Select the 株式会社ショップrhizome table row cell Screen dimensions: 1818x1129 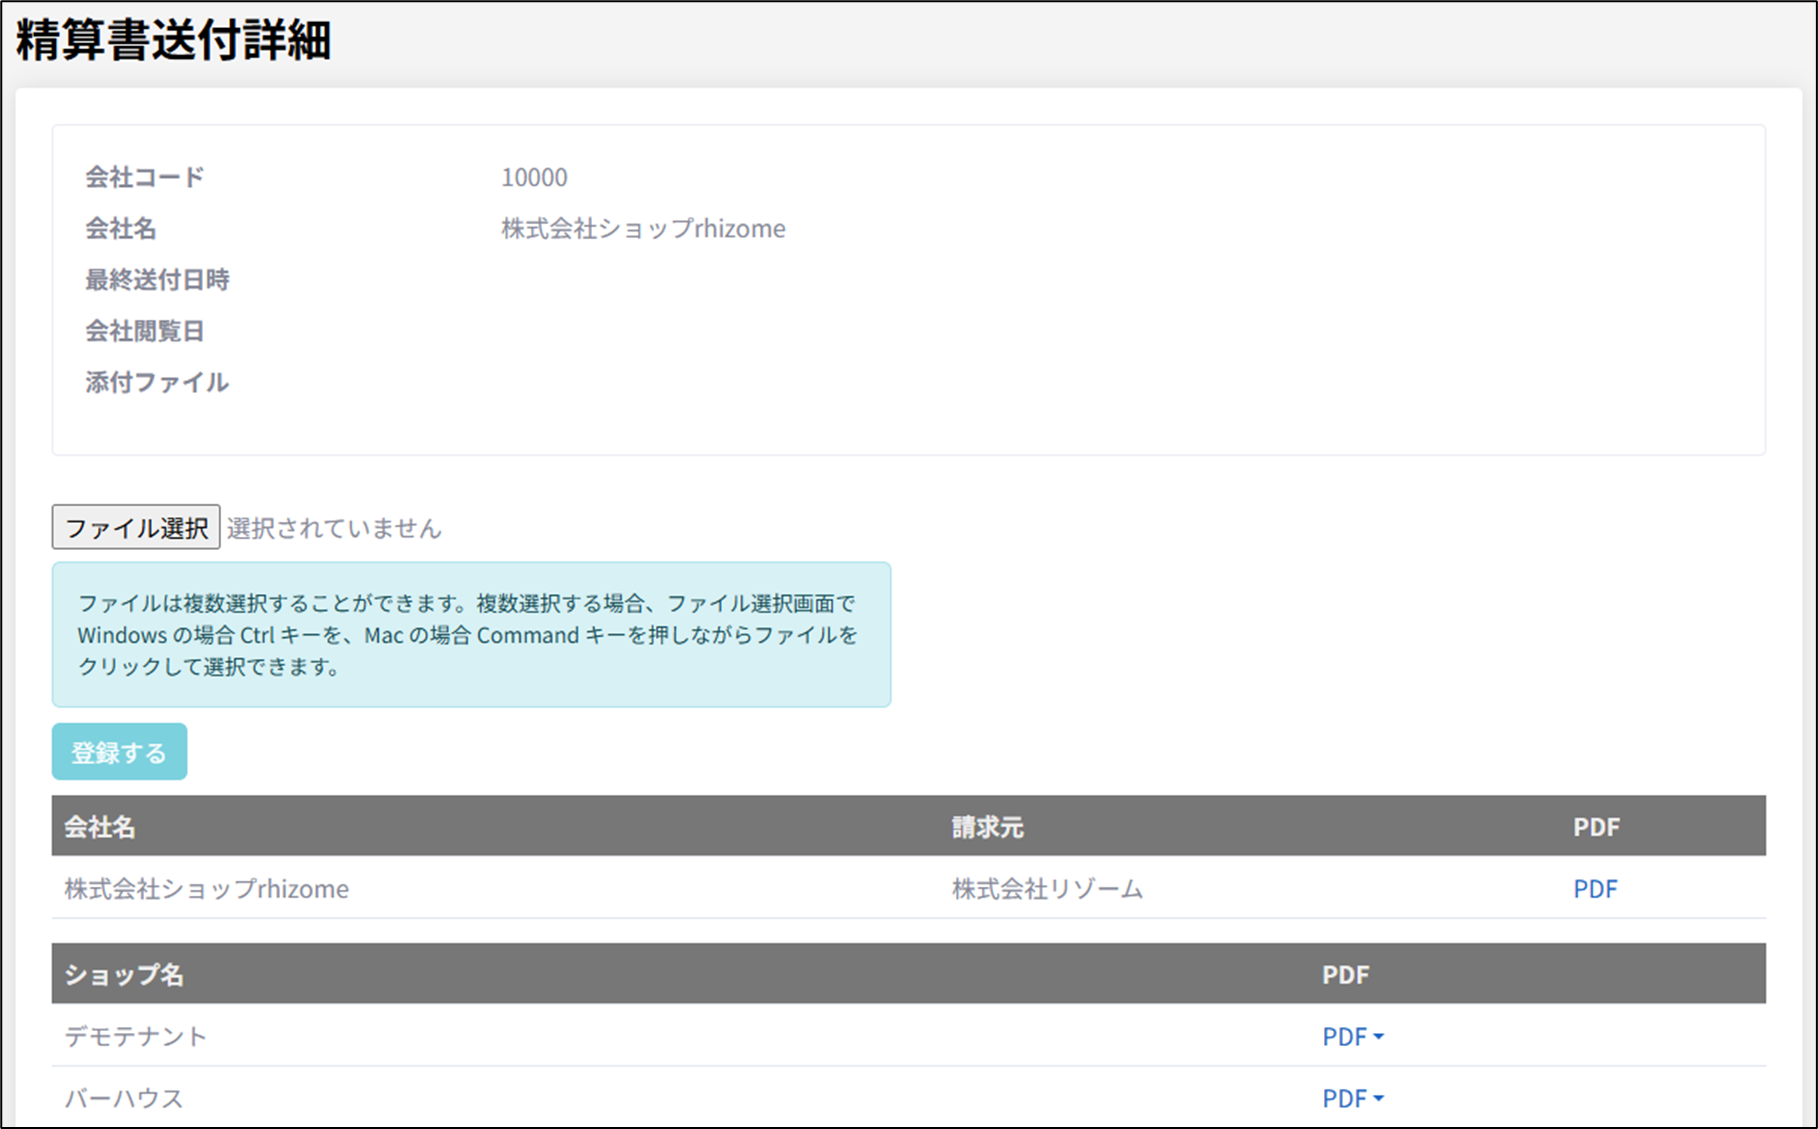click(206, 889)
